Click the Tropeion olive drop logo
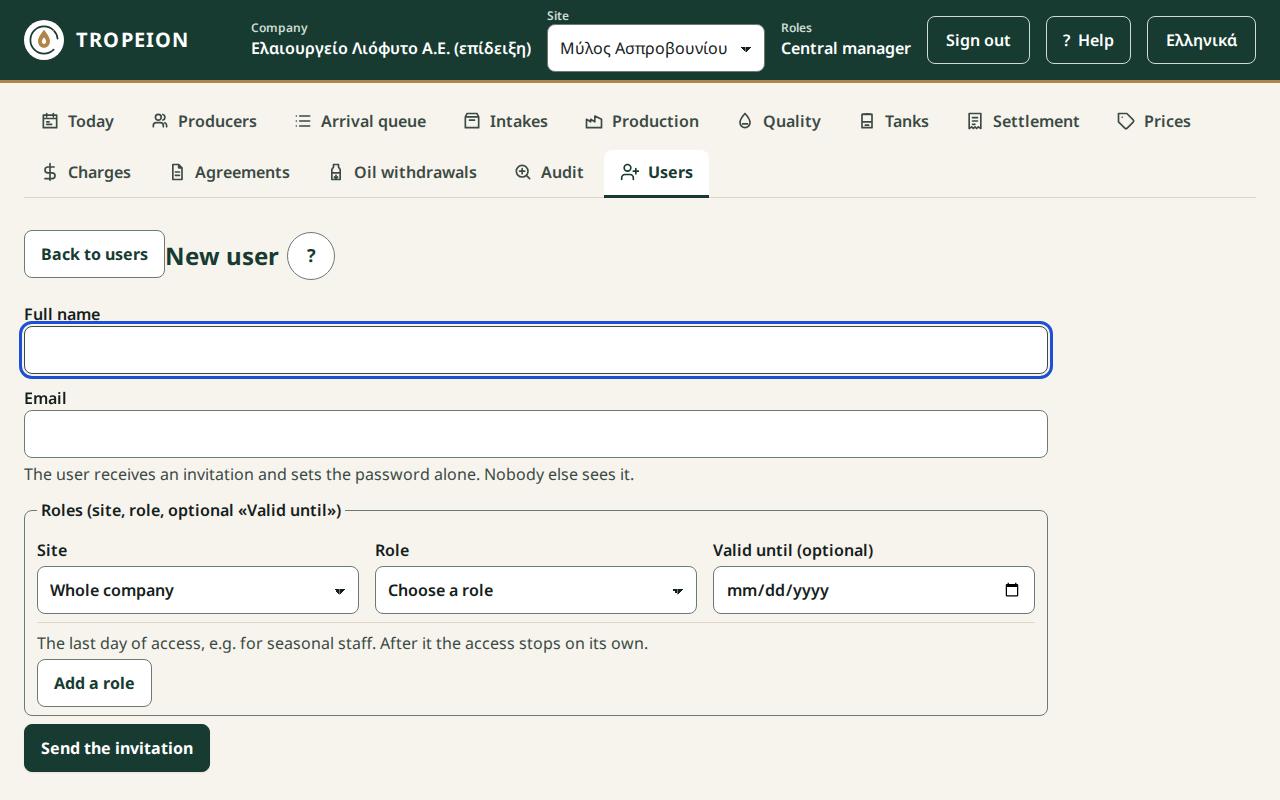This screenshot has width=1280, height=800. point(44,40)
